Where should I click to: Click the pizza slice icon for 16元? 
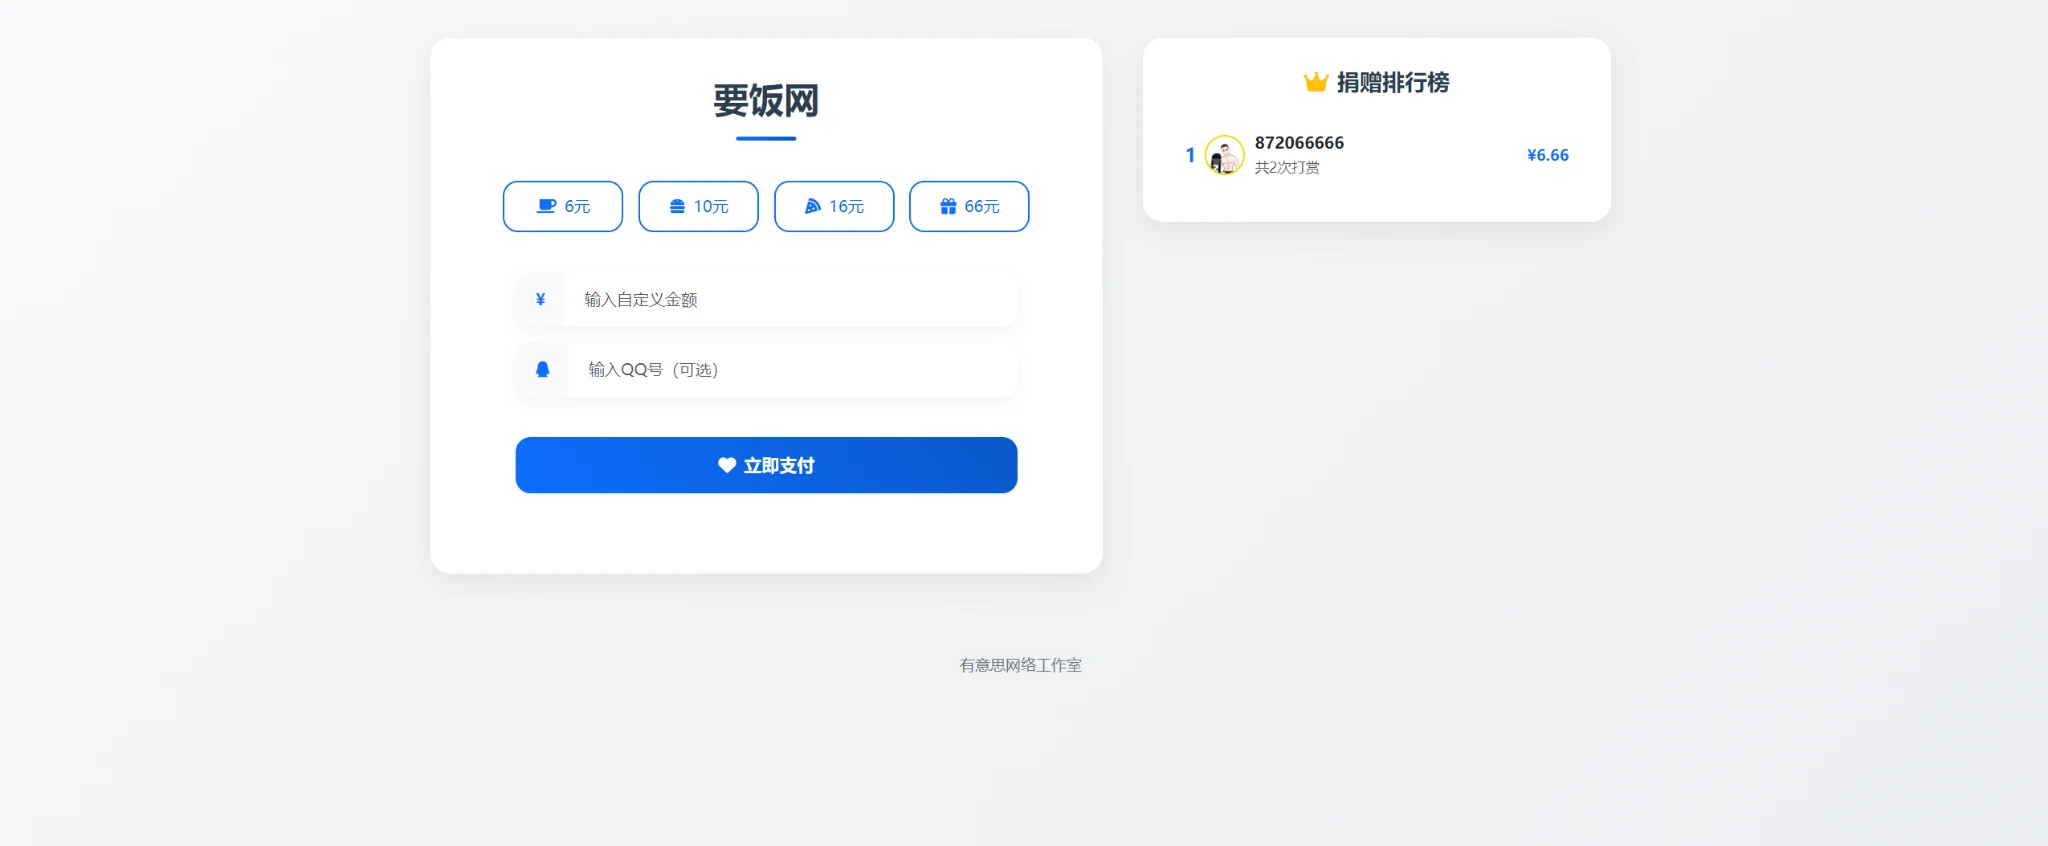(x=812, y=206)
